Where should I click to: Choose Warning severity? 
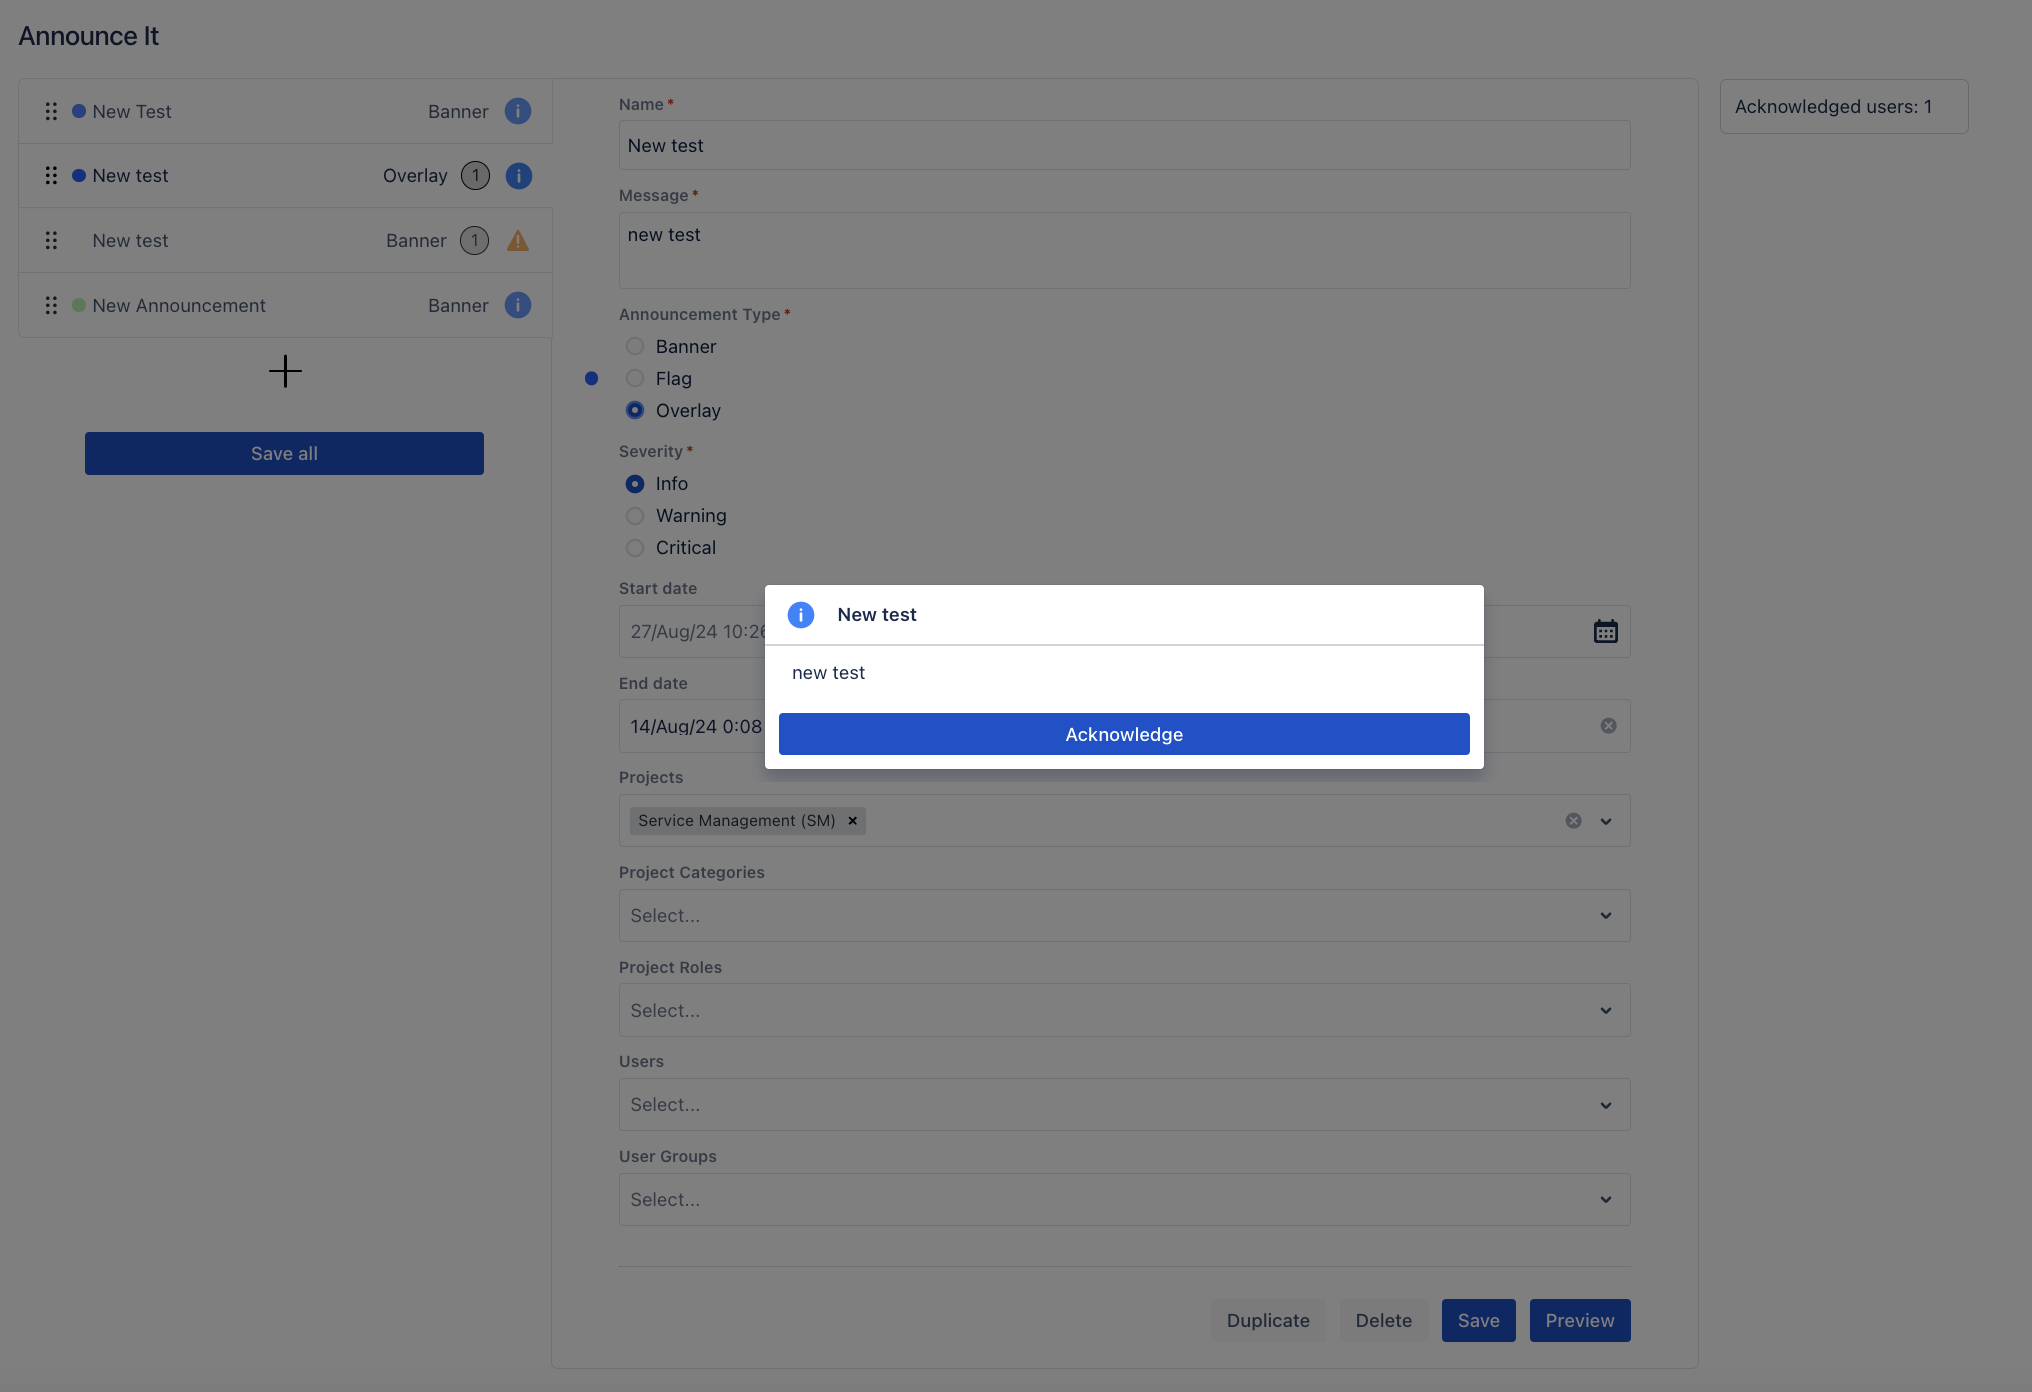pyautogui.click(x=635, y=516)
